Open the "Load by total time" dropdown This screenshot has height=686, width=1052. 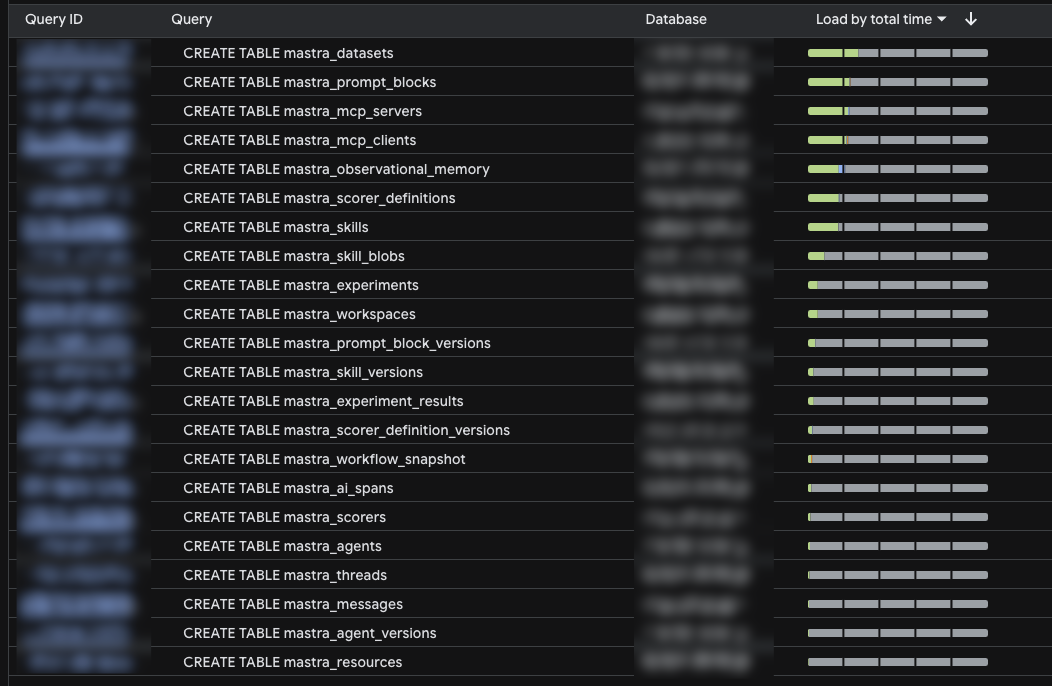click(x=873, y=19)
